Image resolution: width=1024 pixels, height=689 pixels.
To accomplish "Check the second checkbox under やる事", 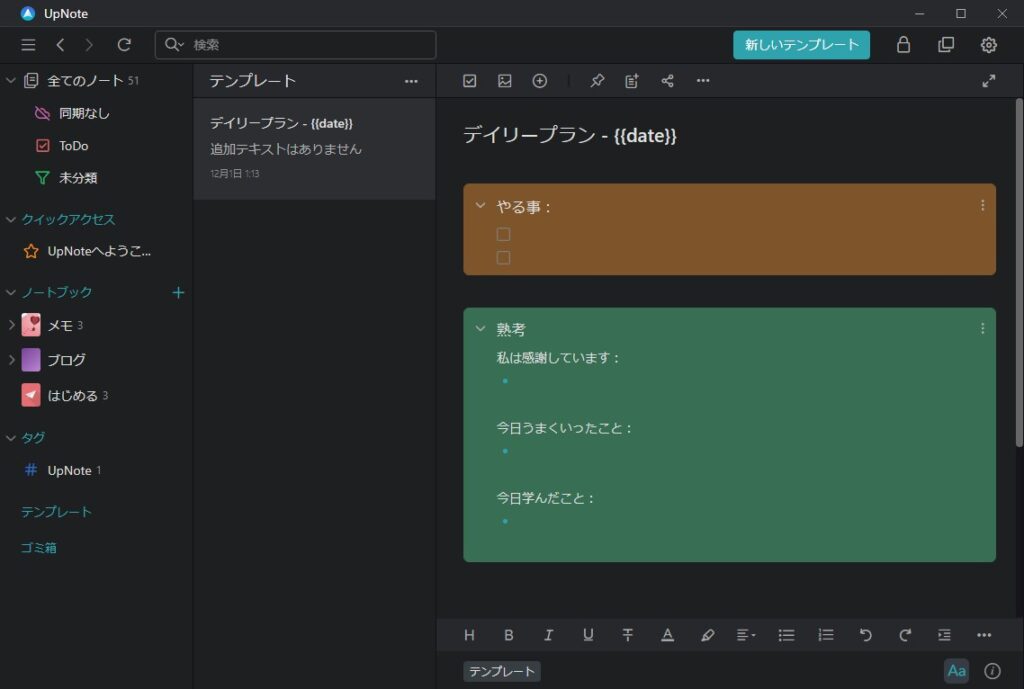I will tap(503, 257).
